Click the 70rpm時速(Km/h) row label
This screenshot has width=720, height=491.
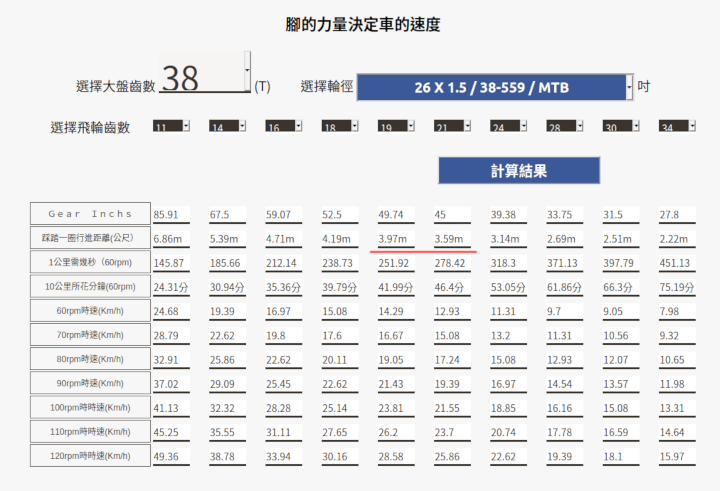point(90,335)
